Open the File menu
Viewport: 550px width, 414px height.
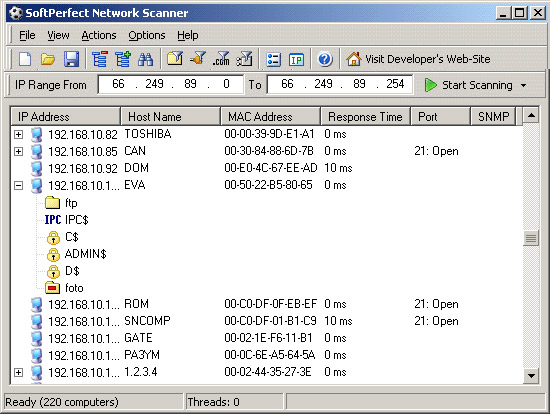click(27, 35)
